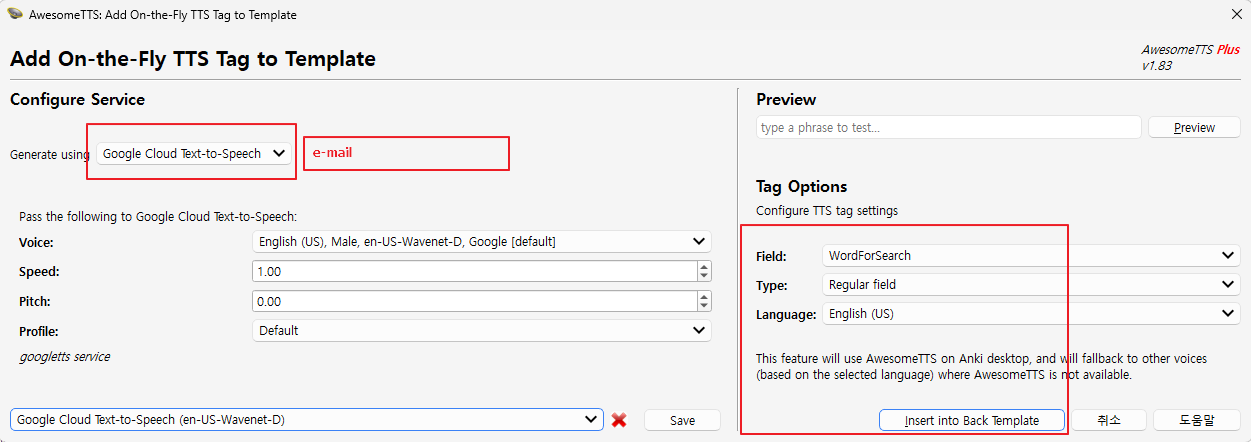This screenshot has width=1251, height=442.
Task: Open the Voice dropdown list
Action: click(482, 241)
